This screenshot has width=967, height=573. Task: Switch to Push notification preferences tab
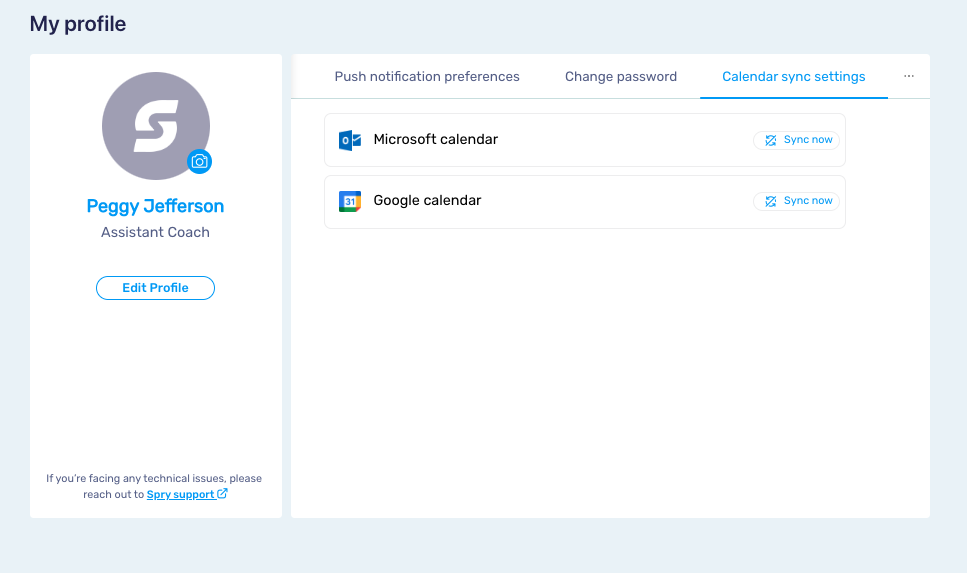pyautogui.click(x=427, y=76)
